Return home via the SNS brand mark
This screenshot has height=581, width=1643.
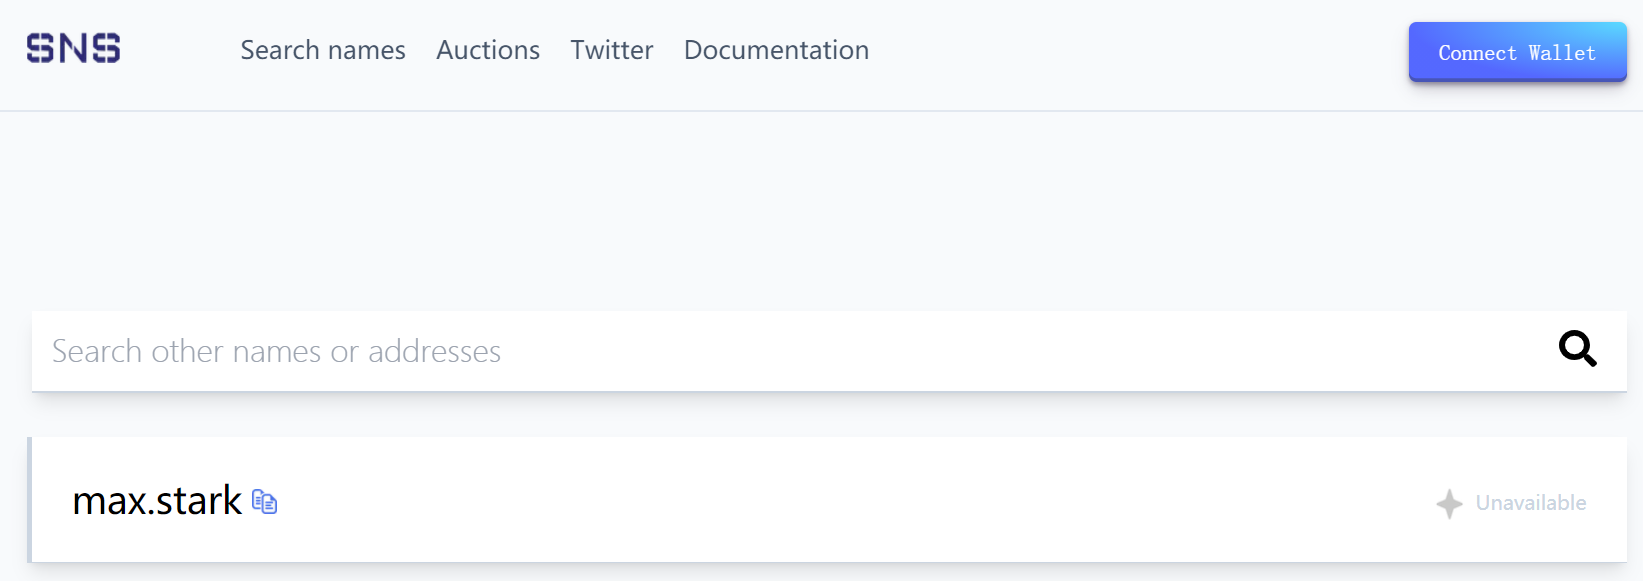[x=74, y=48]
